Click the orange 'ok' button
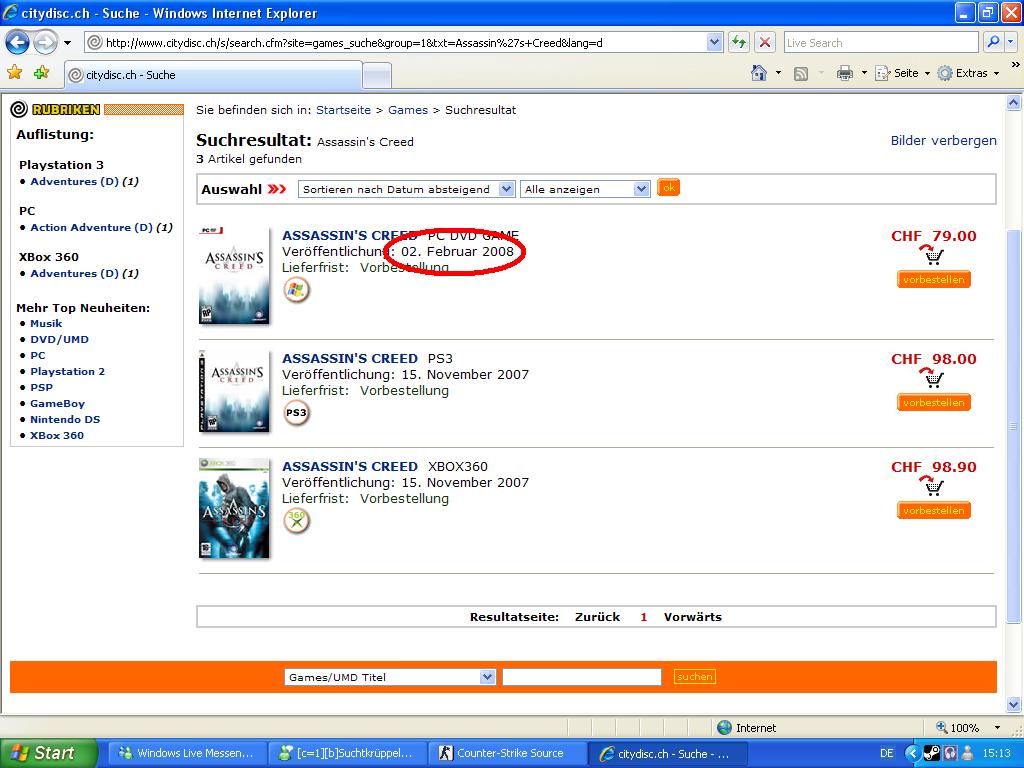This screenshot has height=768, width=1024. (668, 188)
